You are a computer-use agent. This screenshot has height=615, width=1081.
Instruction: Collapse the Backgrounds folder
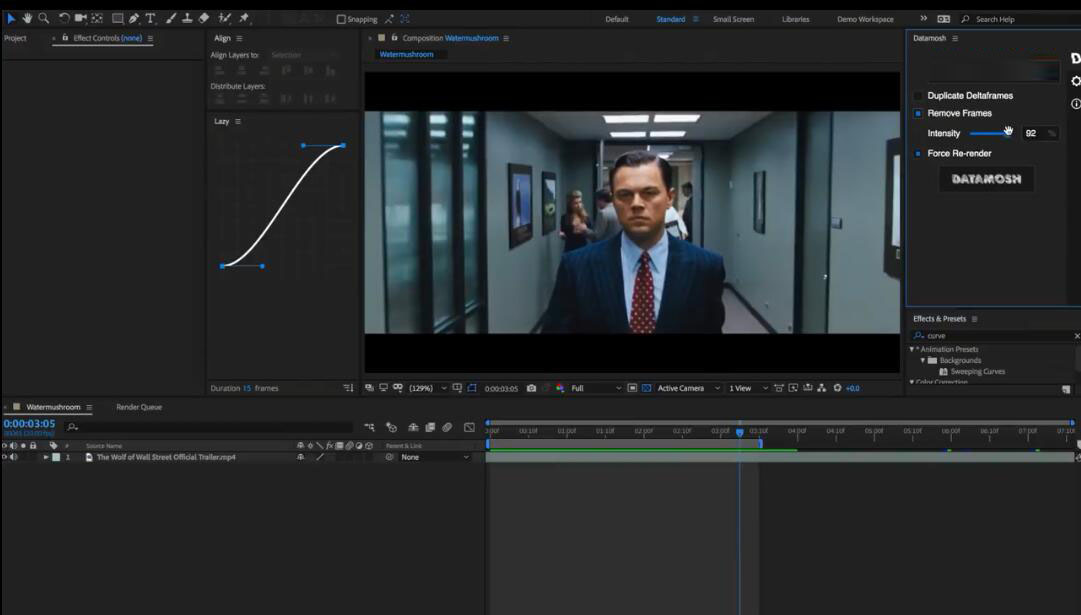(922, 361)
